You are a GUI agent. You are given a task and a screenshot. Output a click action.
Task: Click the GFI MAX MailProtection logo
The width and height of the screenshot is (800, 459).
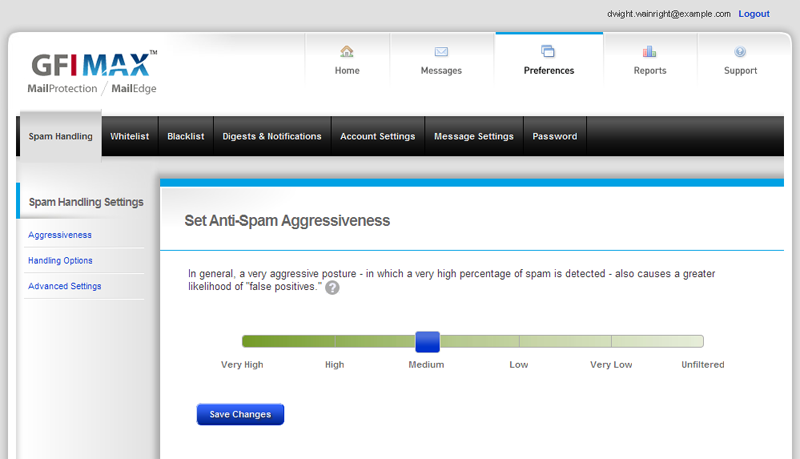92,72
